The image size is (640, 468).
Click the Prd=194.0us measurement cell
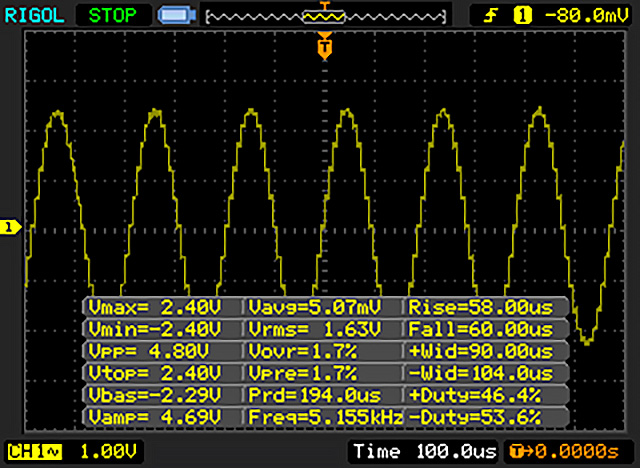[322, 394]
